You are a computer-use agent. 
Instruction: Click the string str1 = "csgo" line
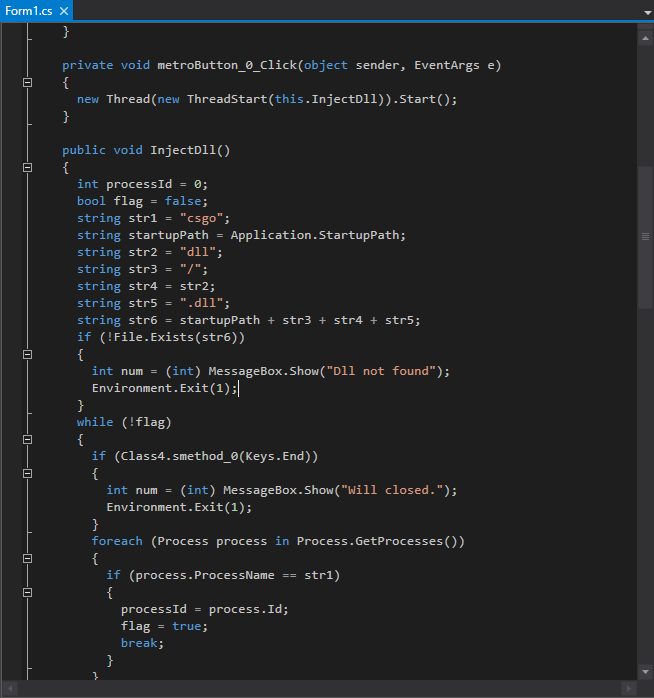coord(154,218)
